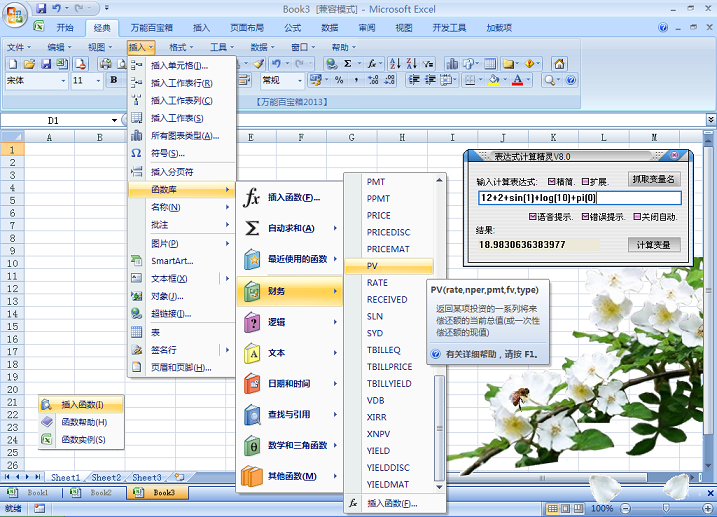The width and height of the screenshot is (717, 517).
Task: Expand the 批注 submenu
Action: tap(182, 225)
